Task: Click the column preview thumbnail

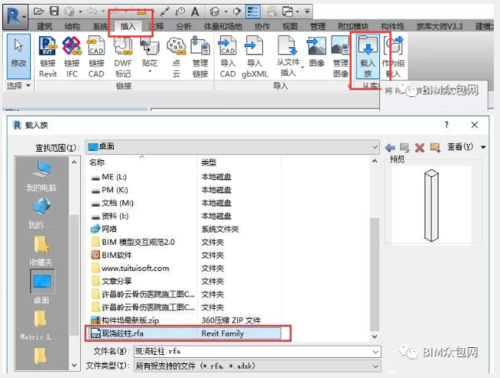Action: (x=431, y=205)
